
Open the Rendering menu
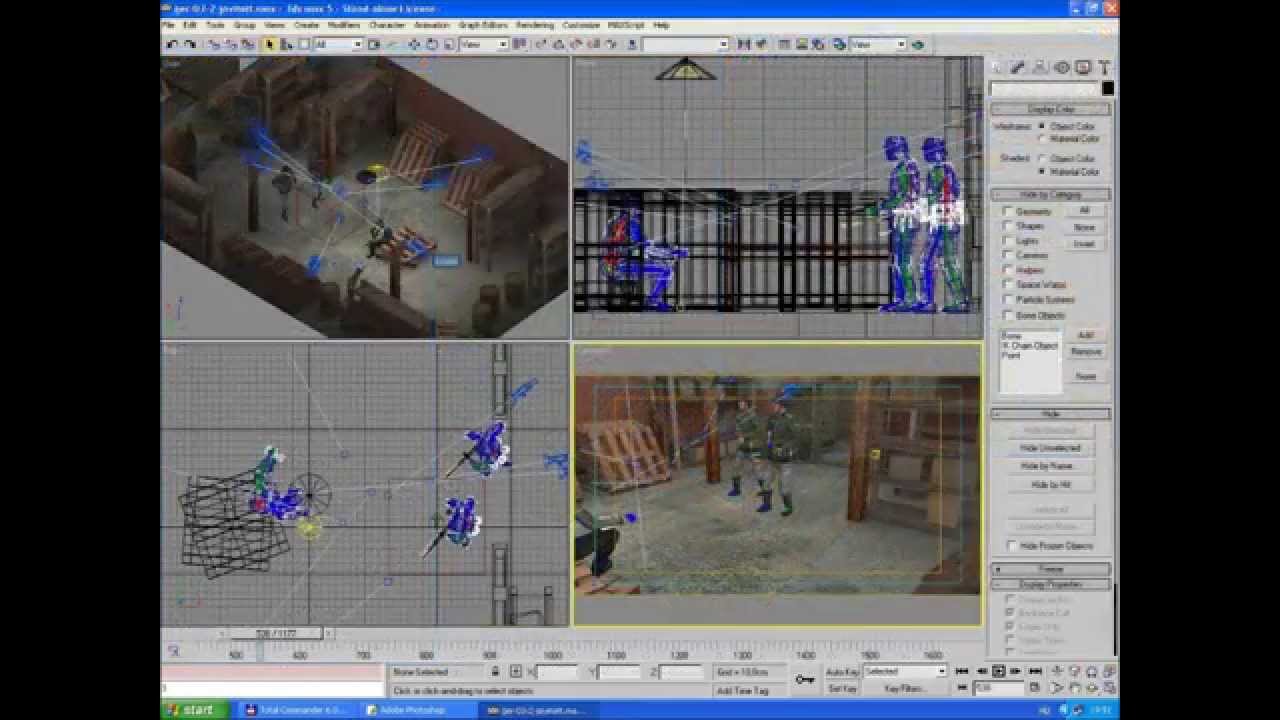point(535,25)
